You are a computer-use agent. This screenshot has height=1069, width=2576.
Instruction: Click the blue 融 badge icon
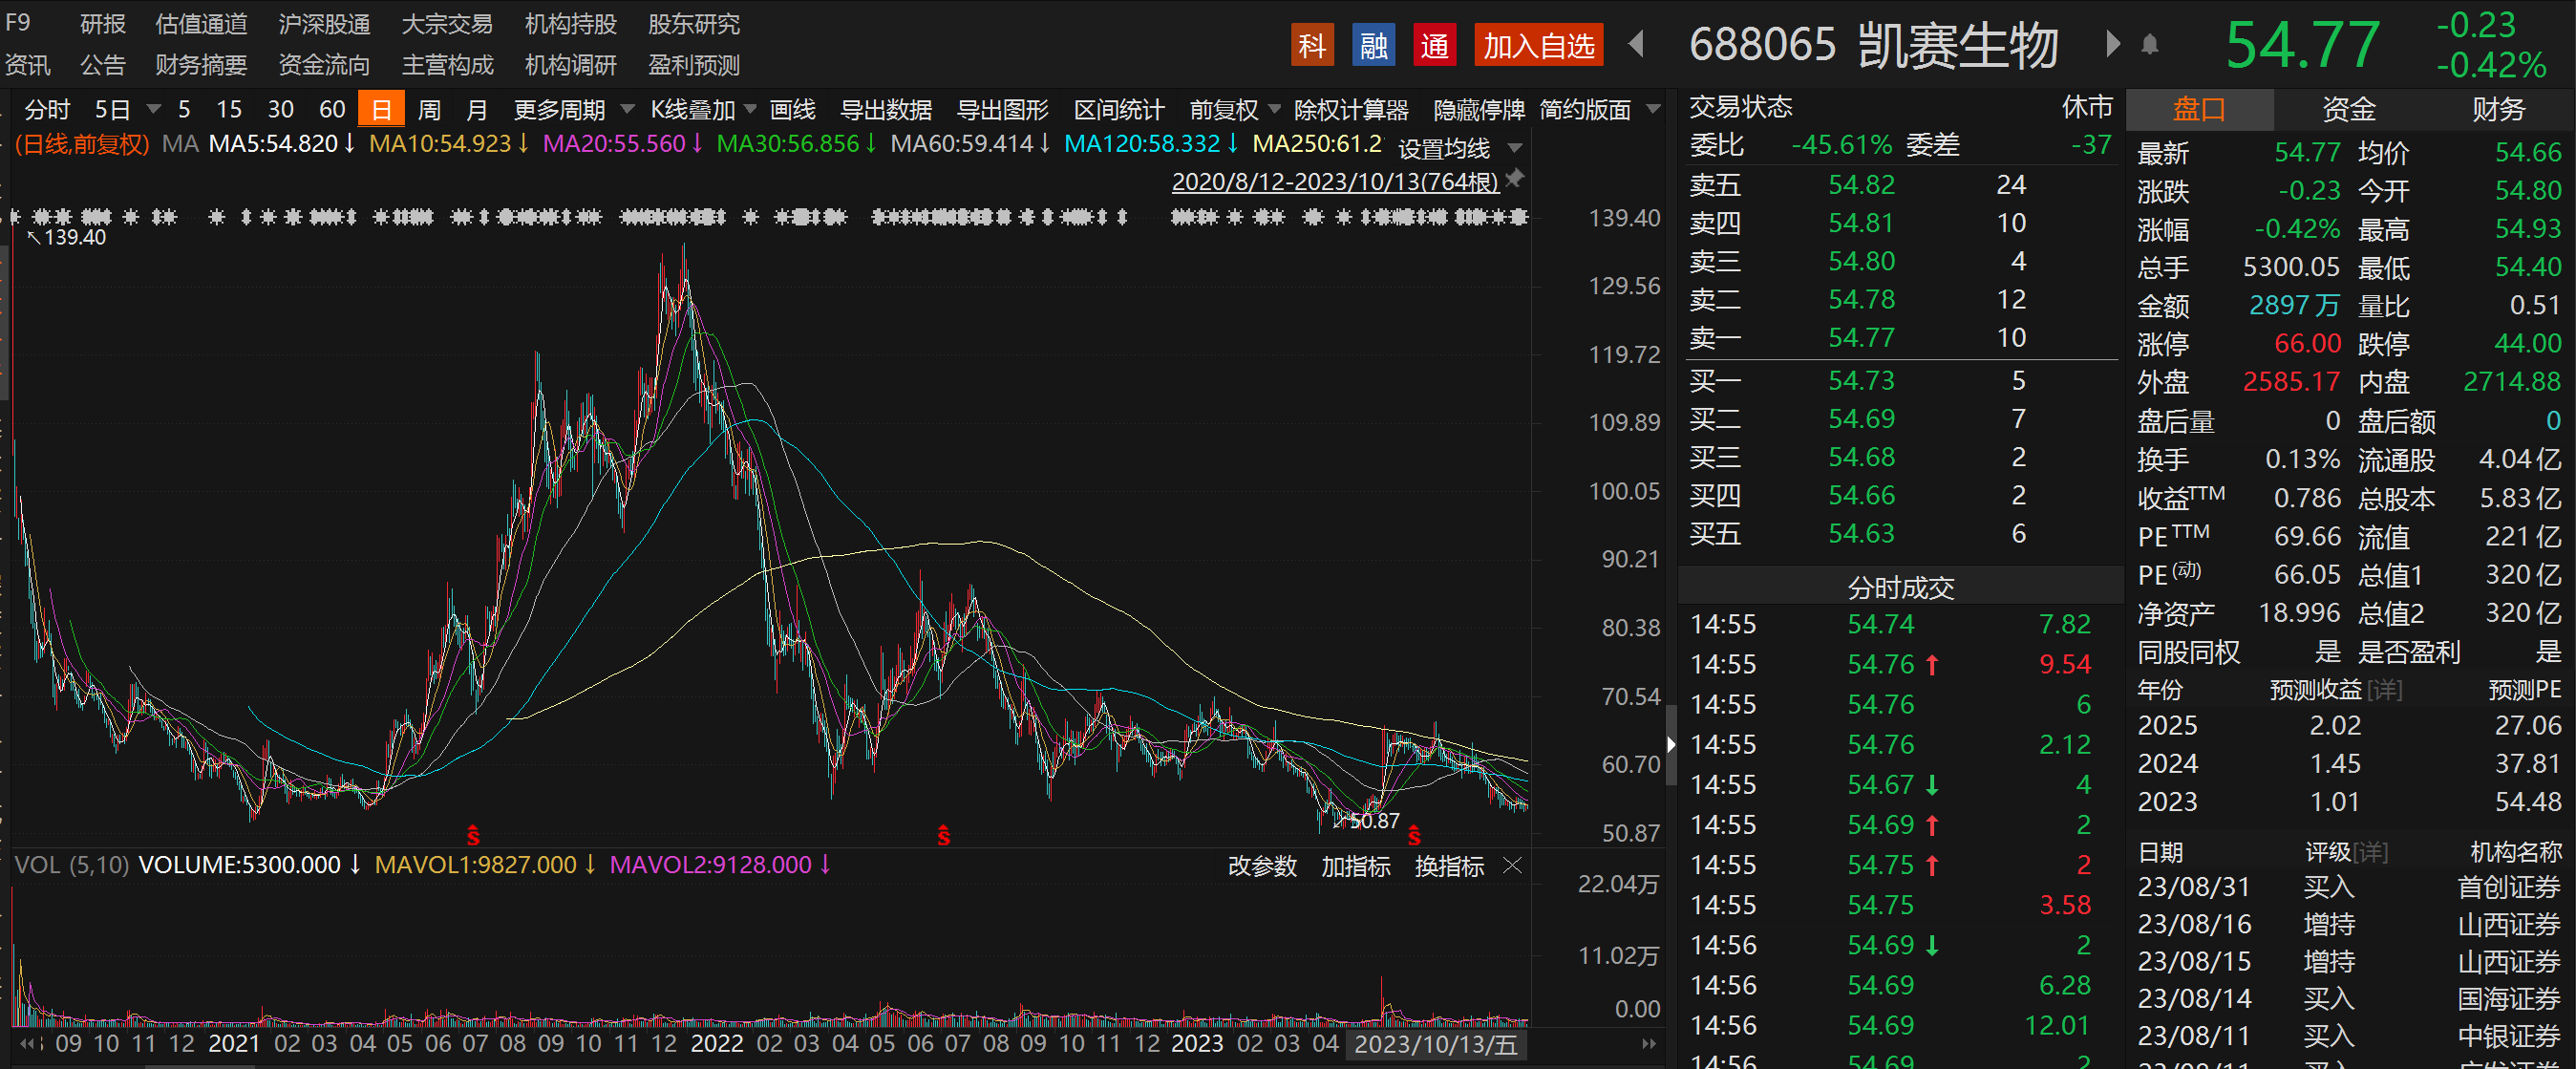(1373, 46)
